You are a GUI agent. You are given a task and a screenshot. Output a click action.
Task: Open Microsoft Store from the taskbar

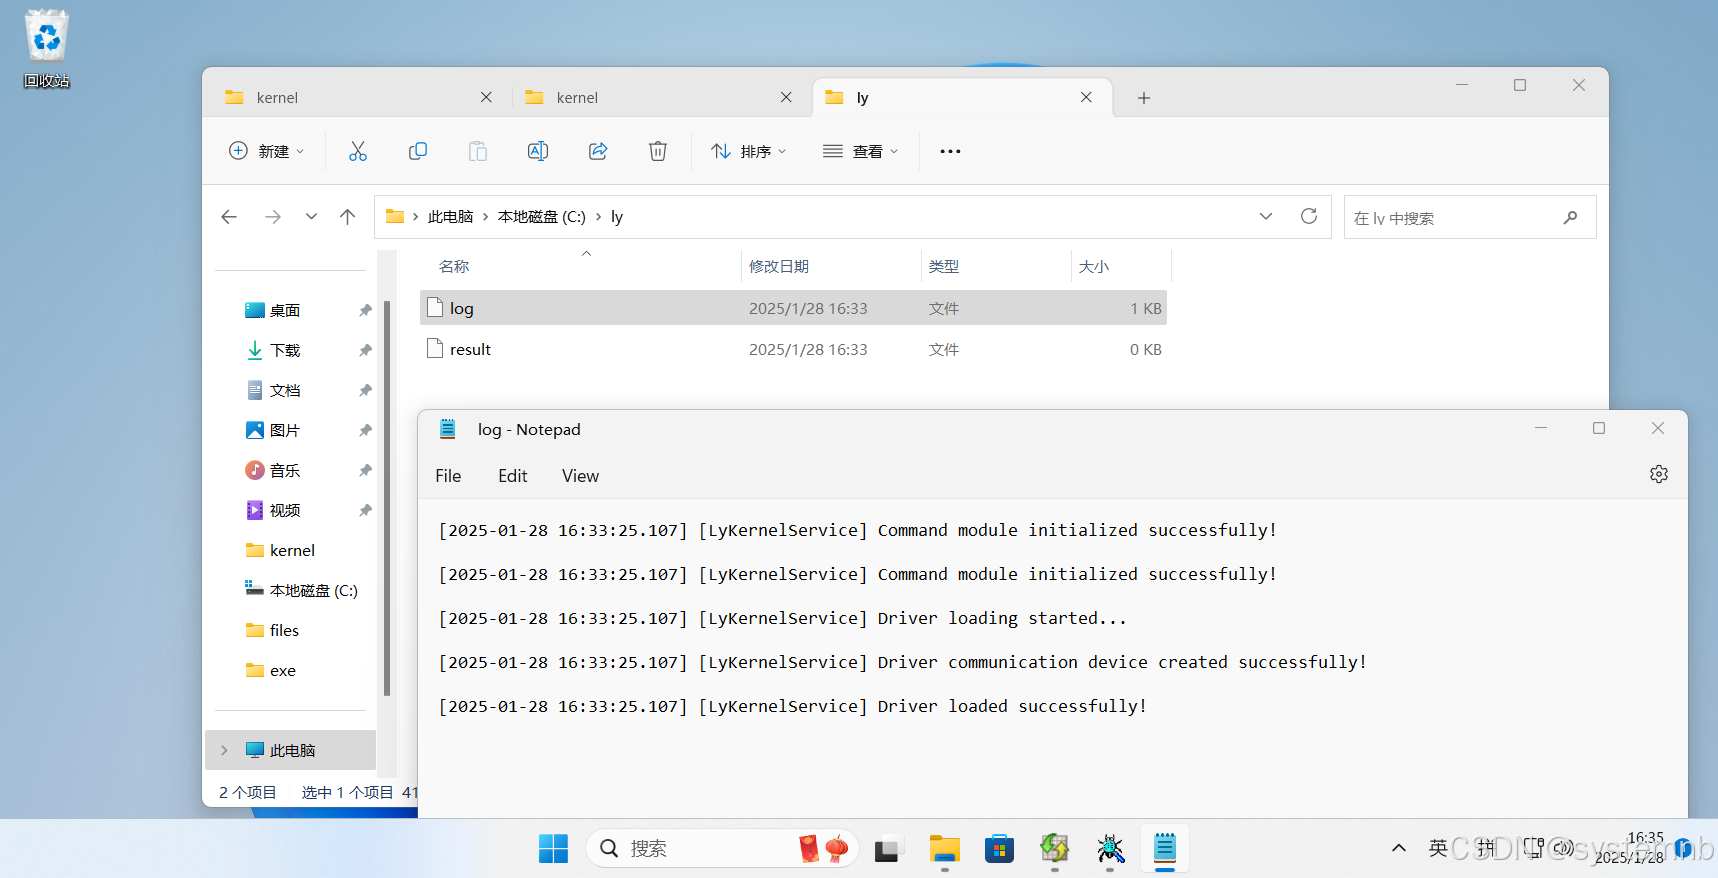click(x=999, y=849)
